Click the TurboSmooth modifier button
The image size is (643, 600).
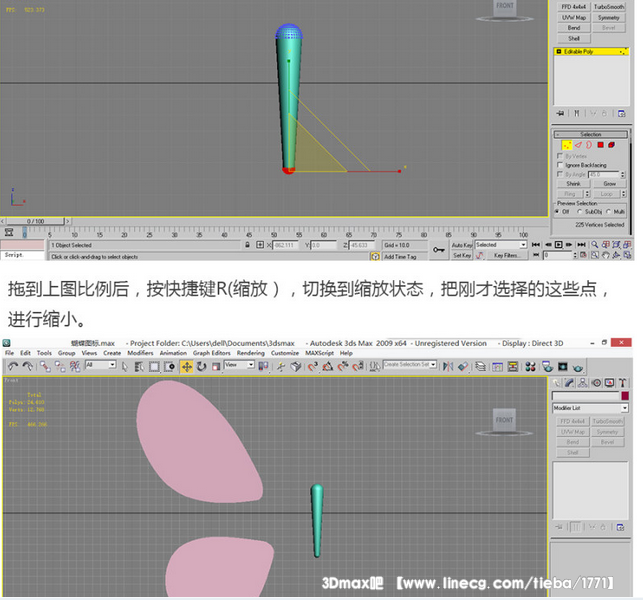point(607,7)
